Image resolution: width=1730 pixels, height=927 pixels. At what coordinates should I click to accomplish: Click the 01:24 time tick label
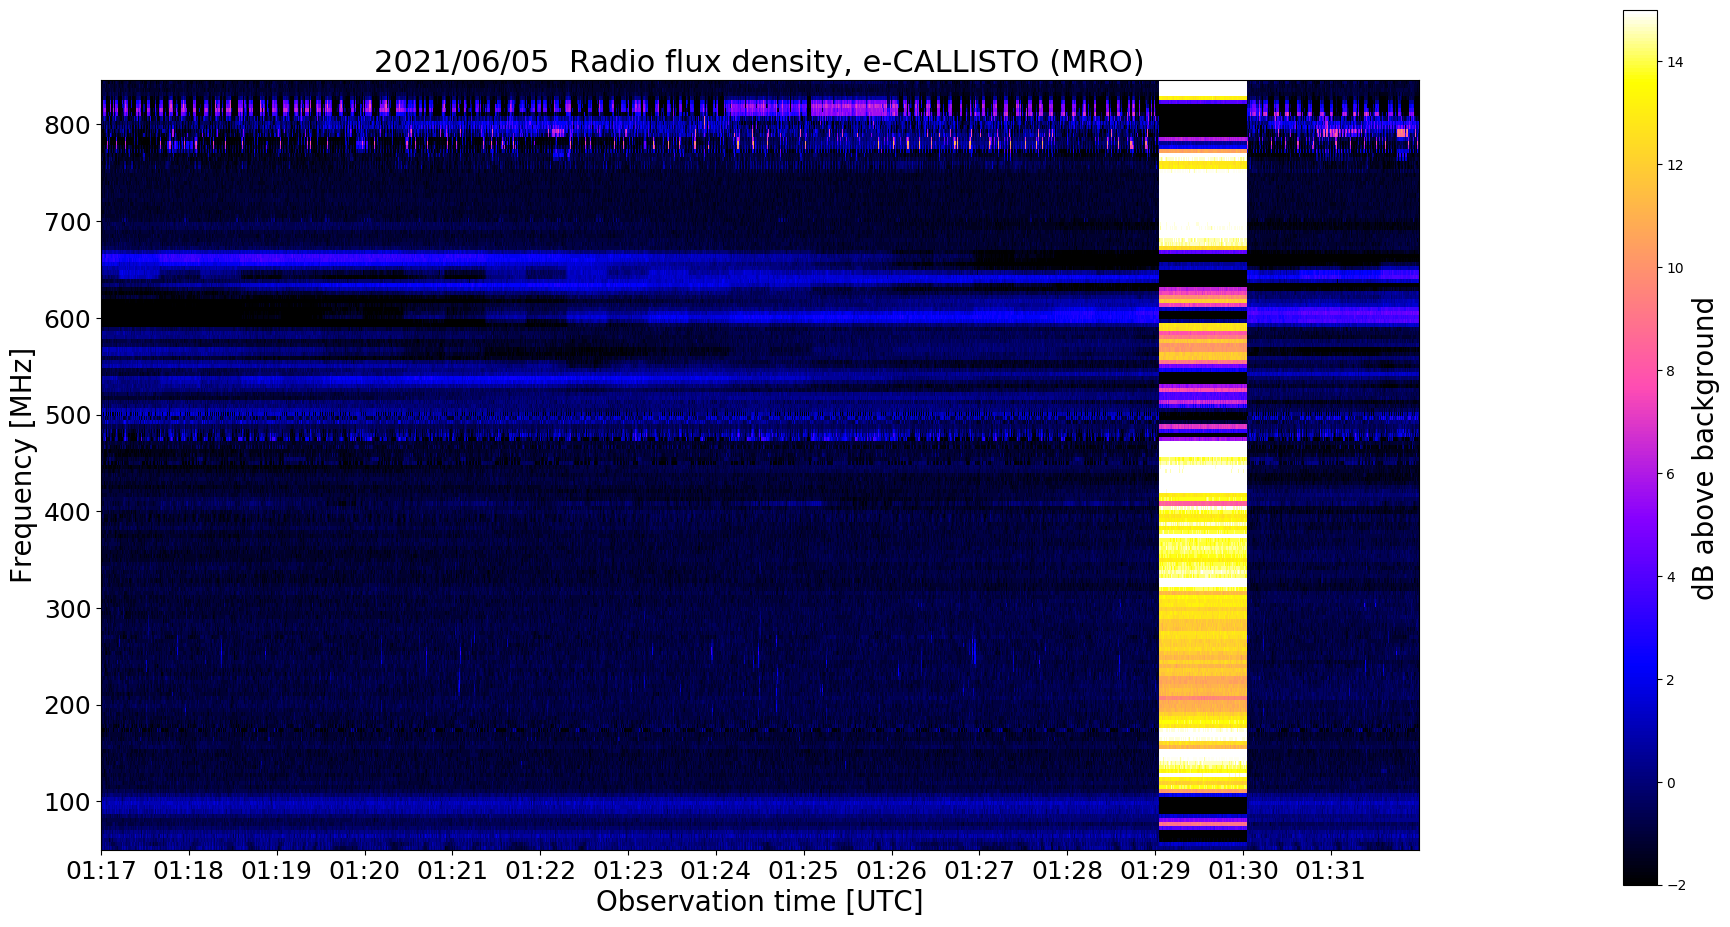pyautogui.click(x=715, y=871)
